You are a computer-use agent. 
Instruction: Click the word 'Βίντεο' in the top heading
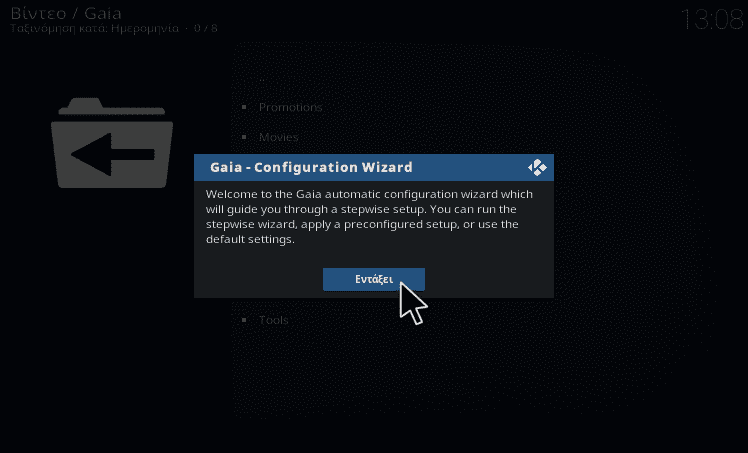pos(38,13)
